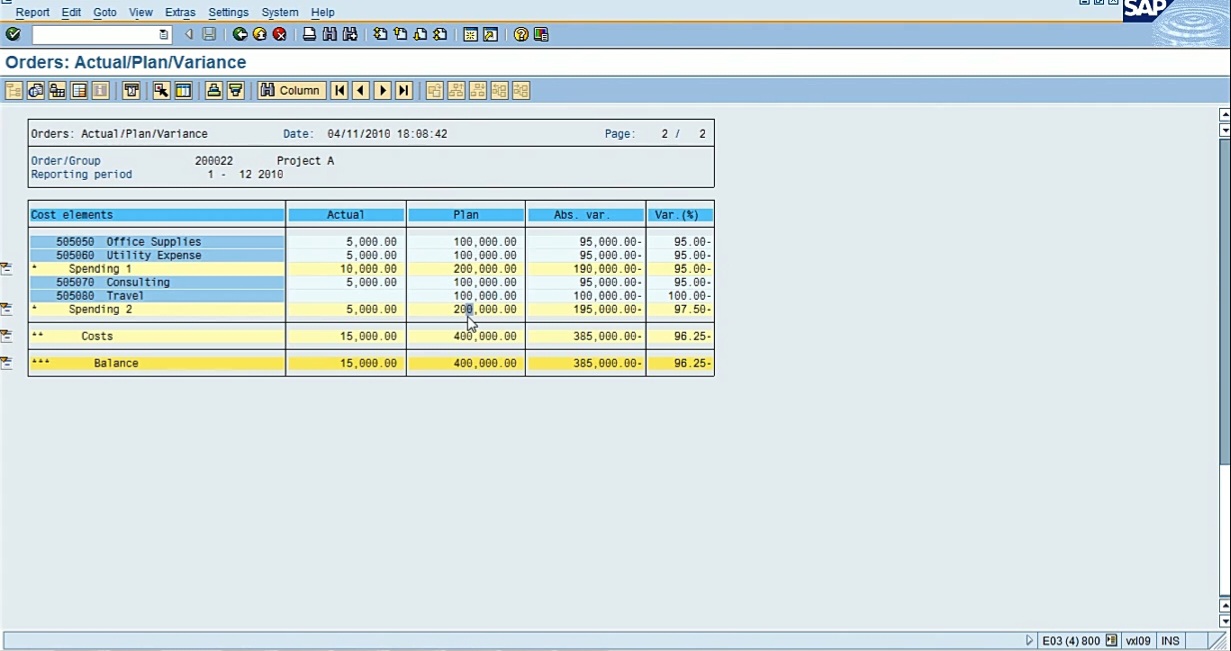
Task: Open the System menu
Action: [x=279, y=12]
